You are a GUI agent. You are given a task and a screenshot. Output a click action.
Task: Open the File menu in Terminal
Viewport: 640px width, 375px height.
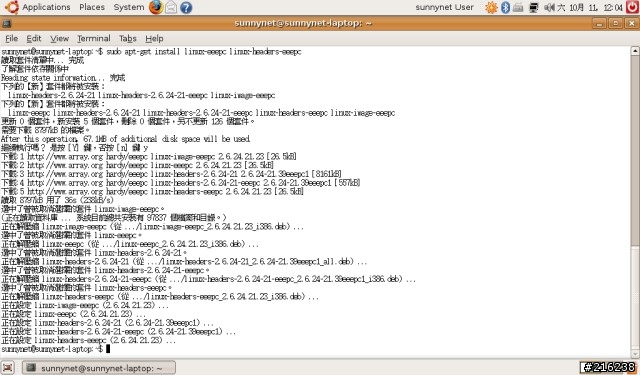coord(11,38)
